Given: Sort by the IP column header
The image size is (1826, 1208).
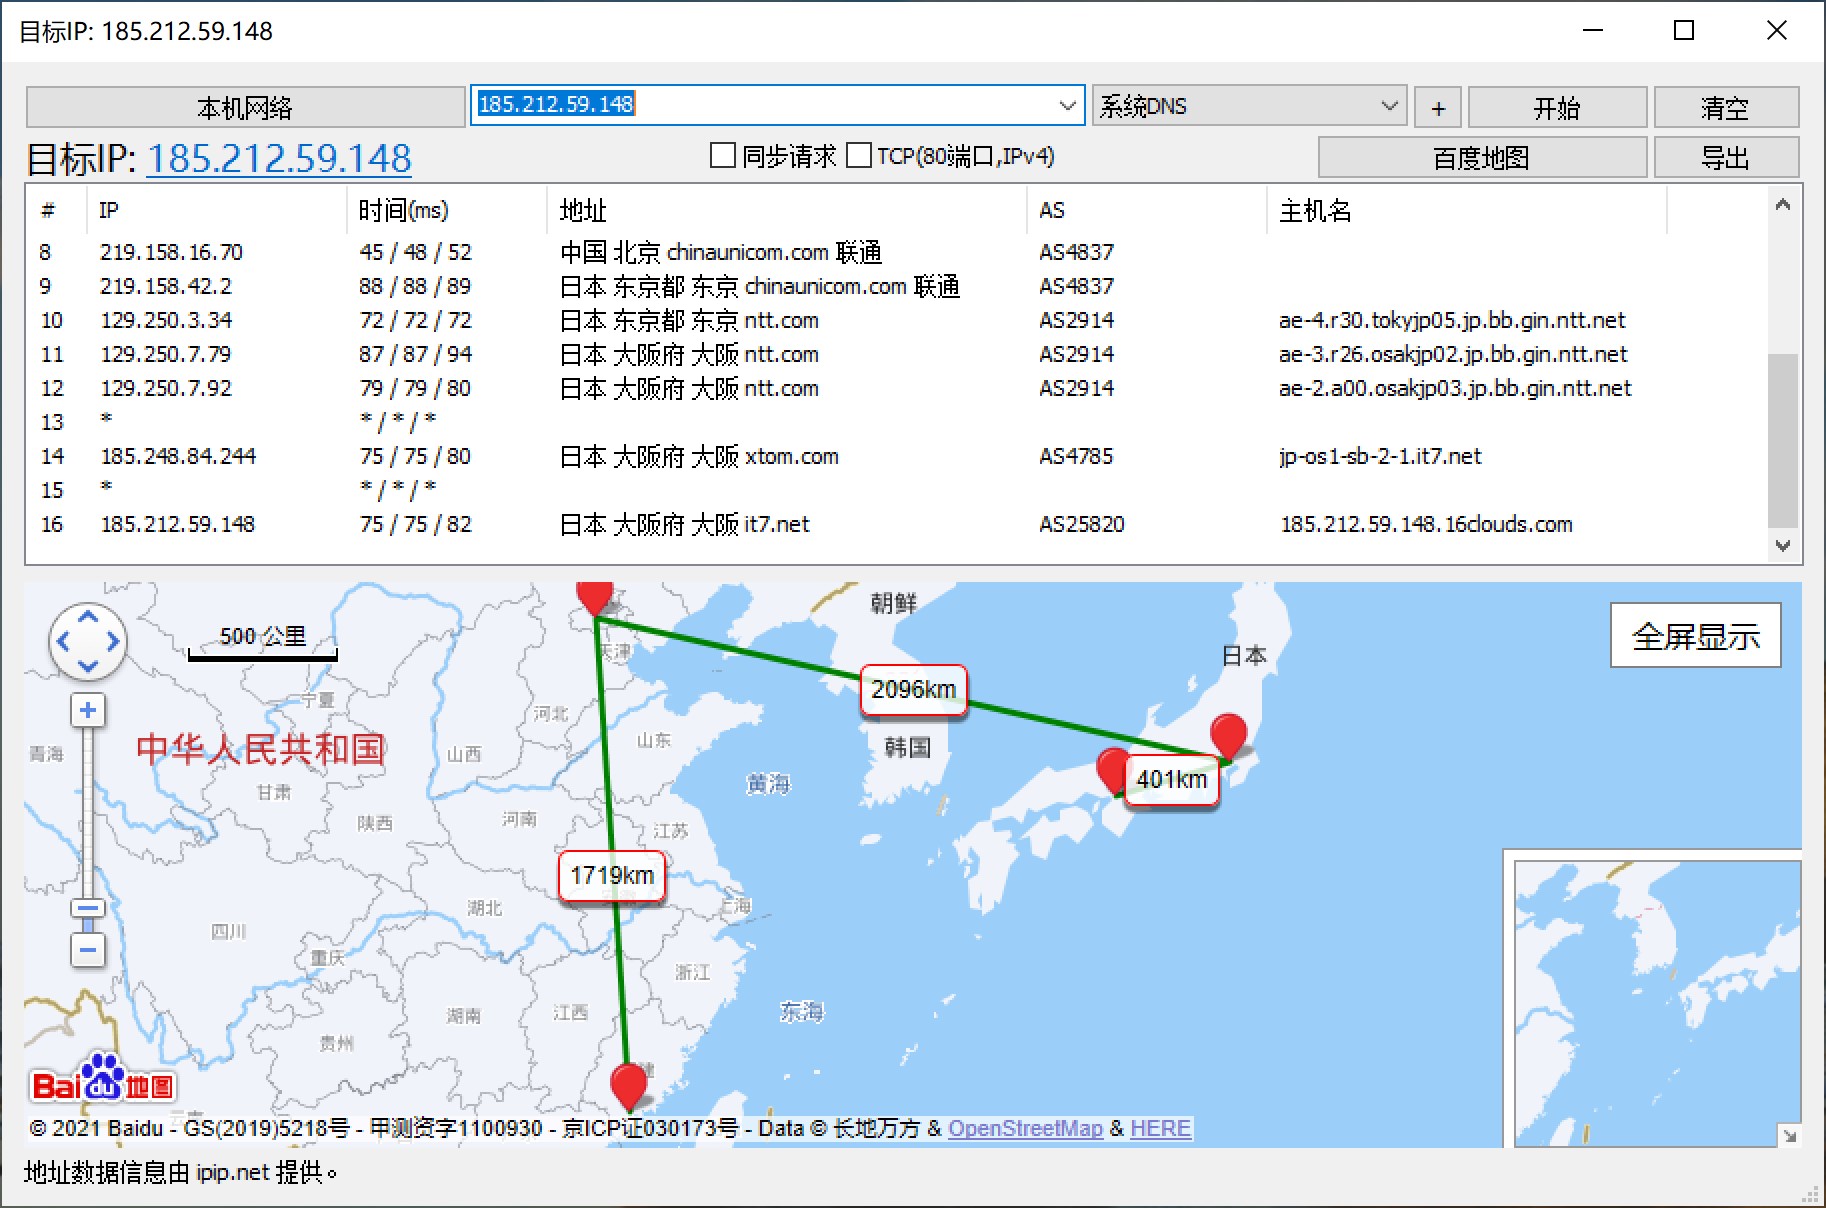Looking at the screenshot, I should click(218, 210).
